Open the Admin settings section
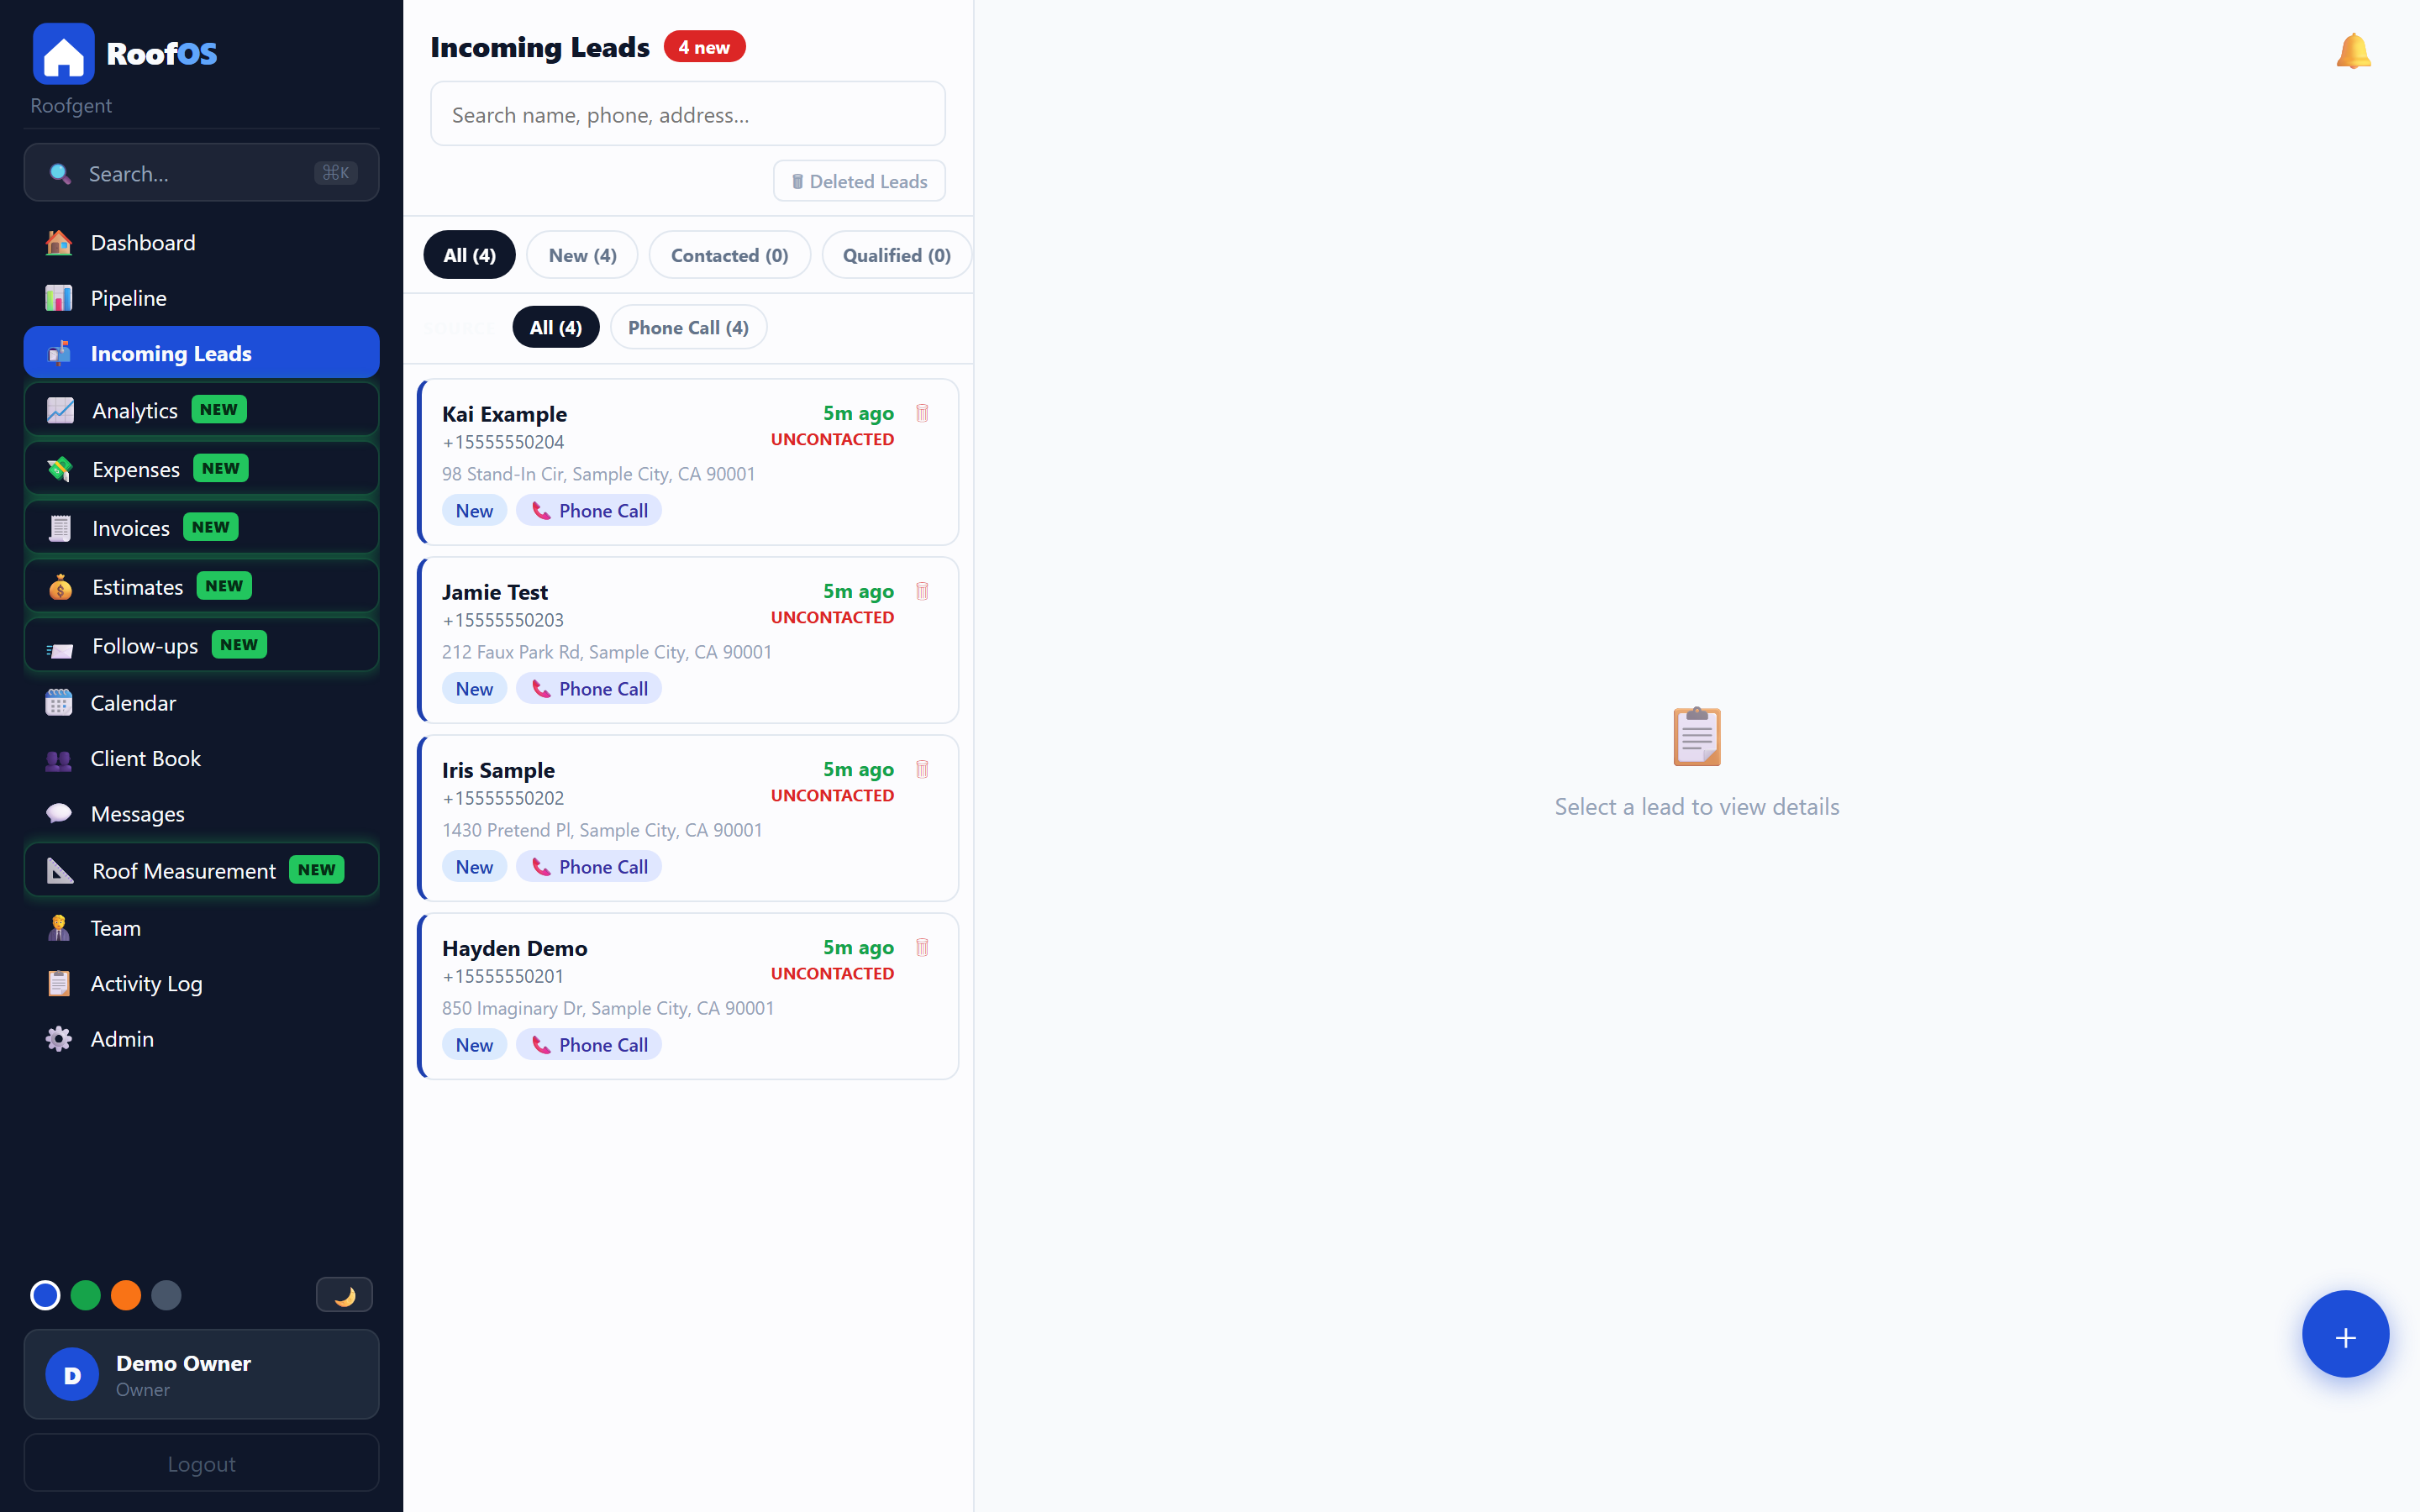Screen dimensions: 2420x1512 pyautogui.click(x=122, y=1039)
